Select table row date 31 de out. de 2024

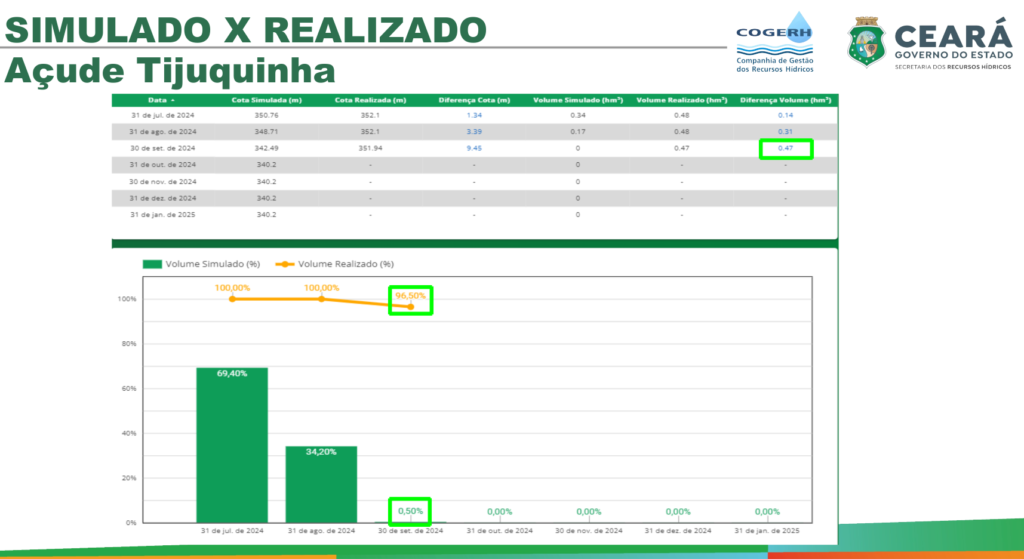coord(163,165)
